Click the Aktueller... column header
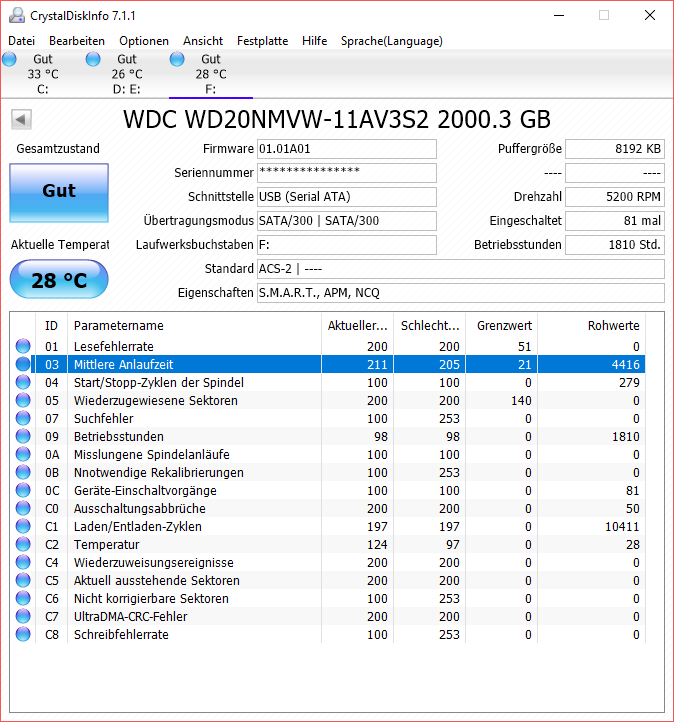This screenshot has height=722, width=674. [357, 326]
